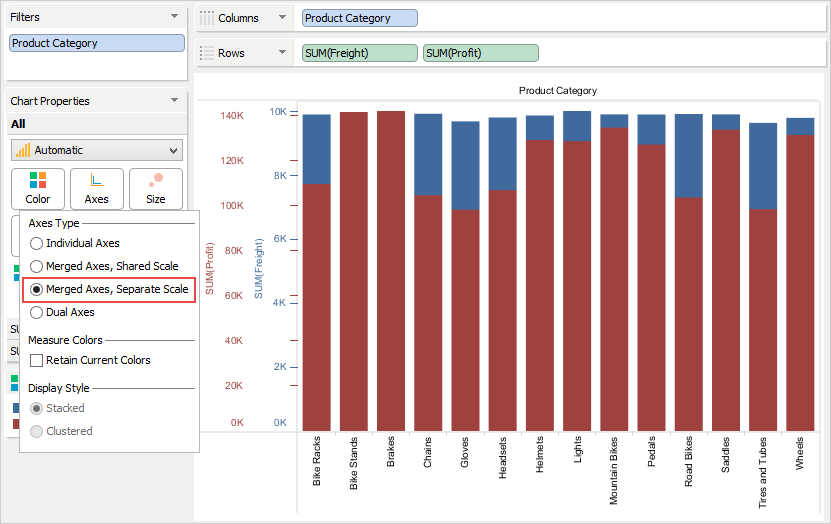
Task: Click the Product Category filter pill
Action: (x=97, y=43)
